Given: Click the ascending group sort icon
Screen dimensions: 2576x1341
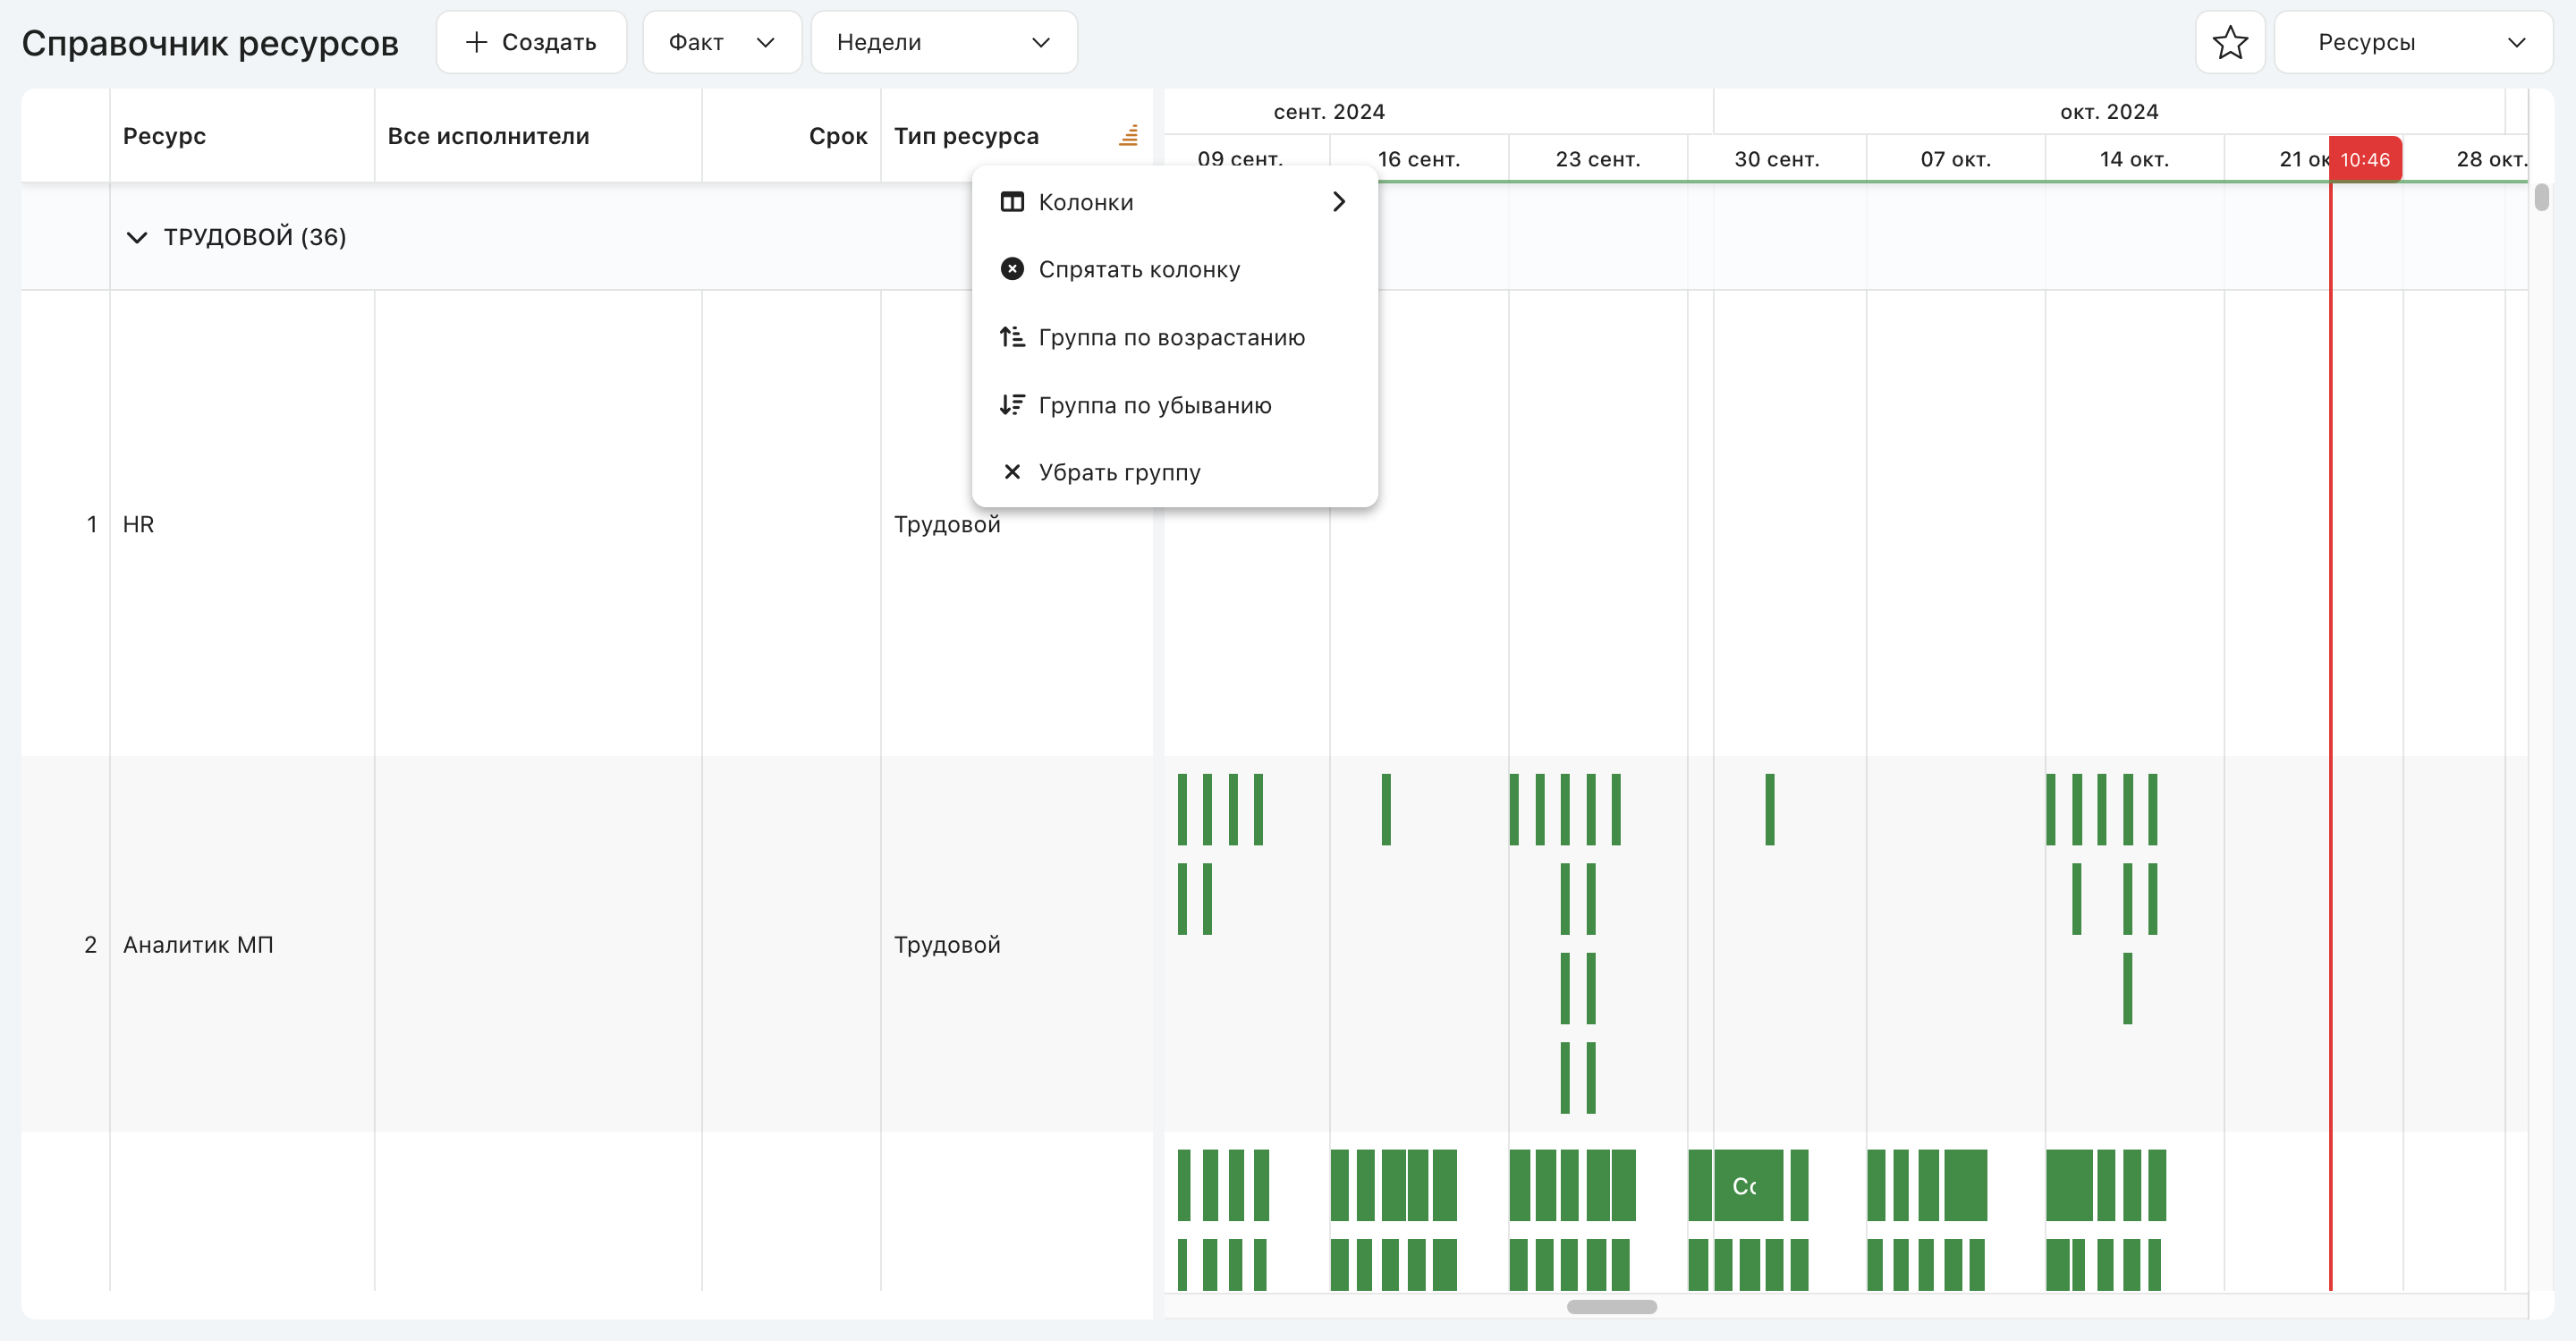Looking at the screenshot, I should point(1012,337).
